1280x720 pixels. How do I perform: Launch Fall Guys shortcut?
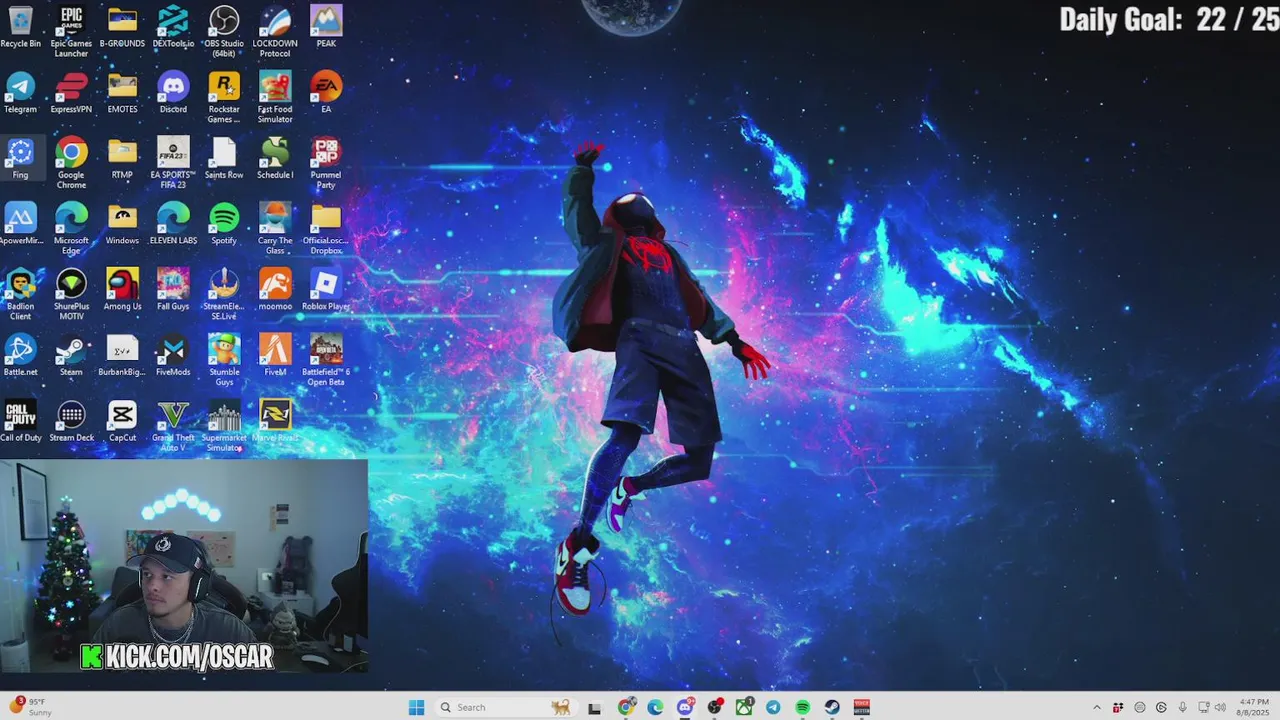173,290
